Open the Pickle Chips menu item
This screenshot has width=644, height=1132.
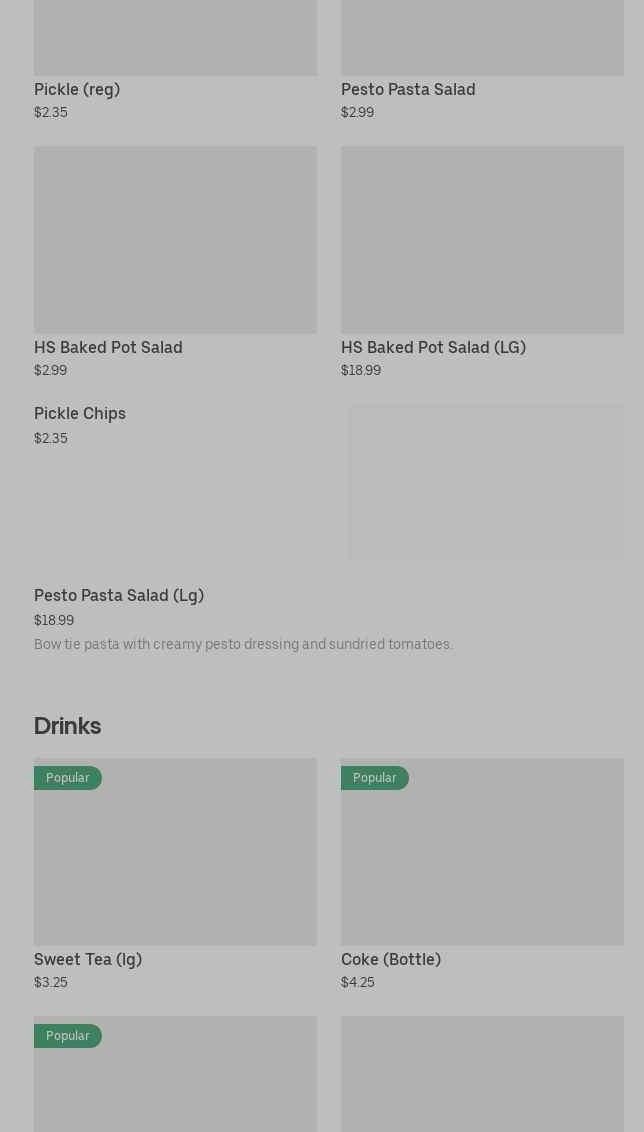pos(80,413)
